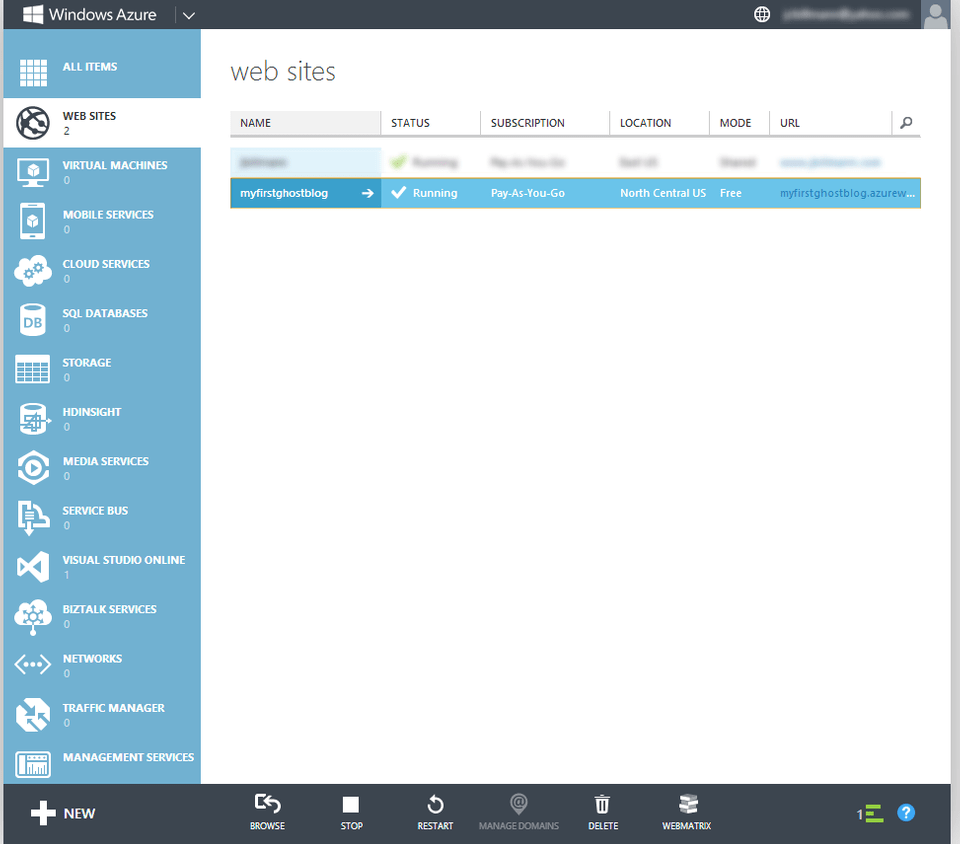The image size is (960, 844).
Task: Open Storage table icon
Action: pyautogui.click(x=32, y=369)
